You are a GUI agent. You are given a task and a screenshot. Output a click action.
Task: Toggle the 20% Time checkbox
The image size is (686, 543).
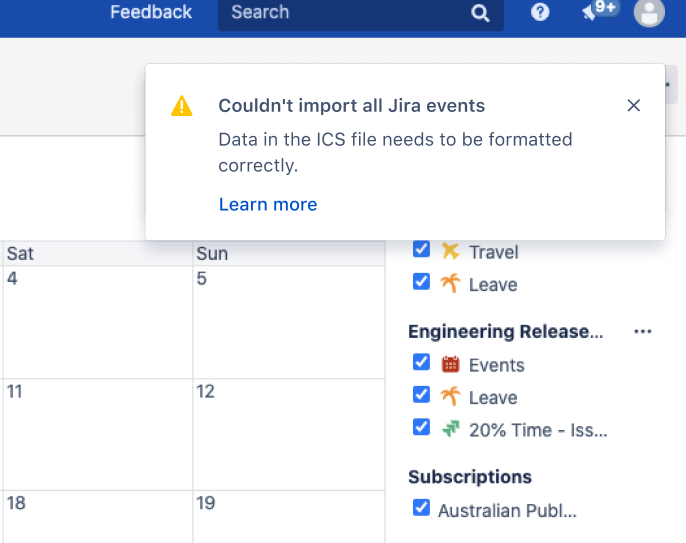(421, 427)
